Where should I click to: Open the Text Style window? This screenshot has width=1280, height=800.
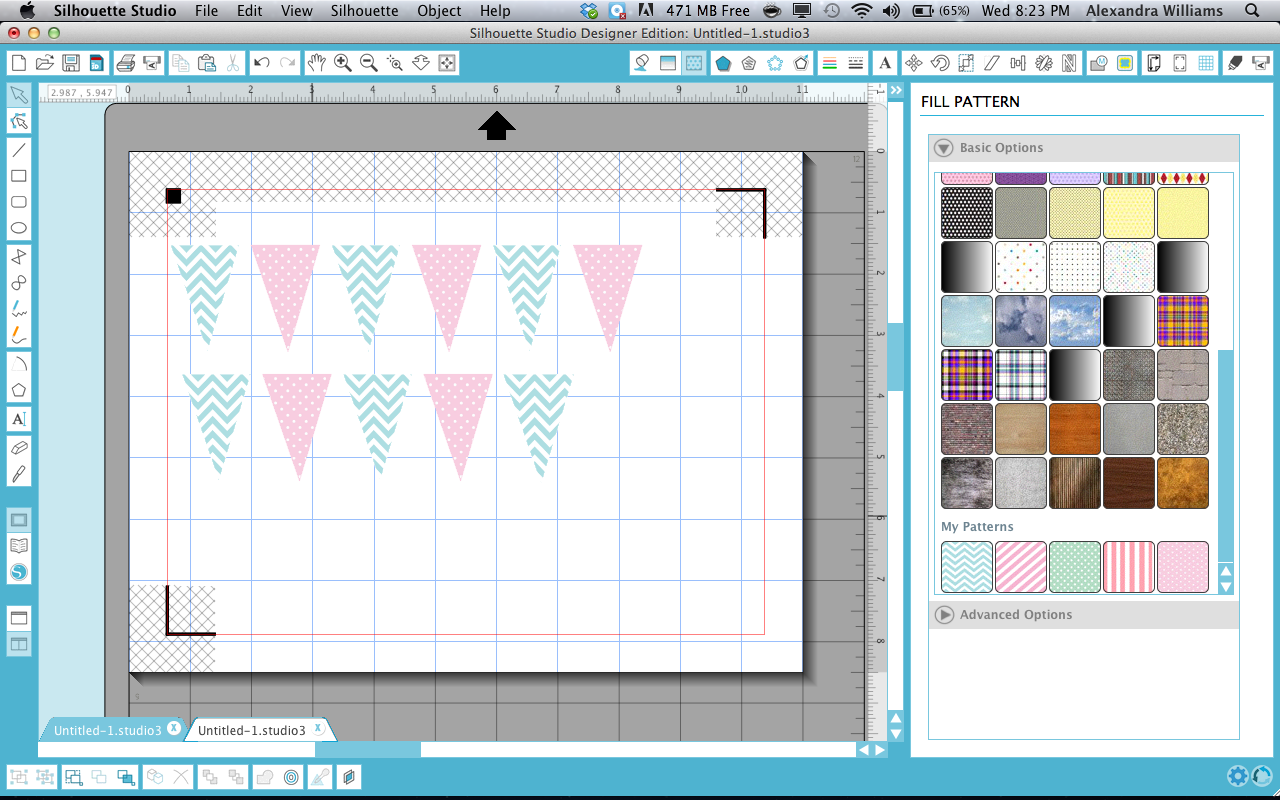886,63
